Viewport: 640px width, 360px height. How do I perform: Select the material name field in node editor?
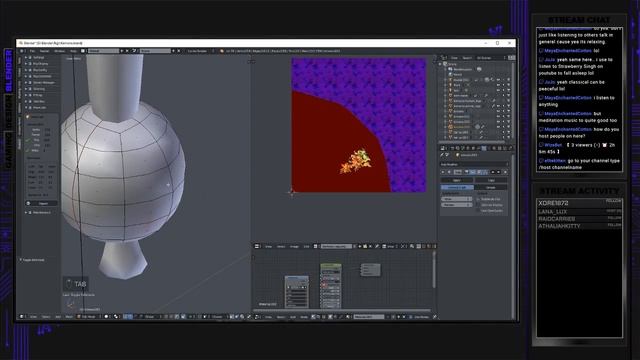click(369, 317)
